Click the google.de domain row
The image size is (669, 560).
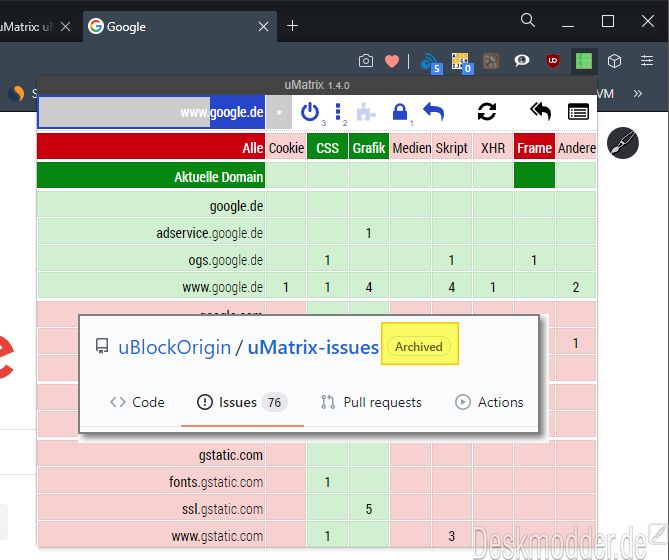151,205
